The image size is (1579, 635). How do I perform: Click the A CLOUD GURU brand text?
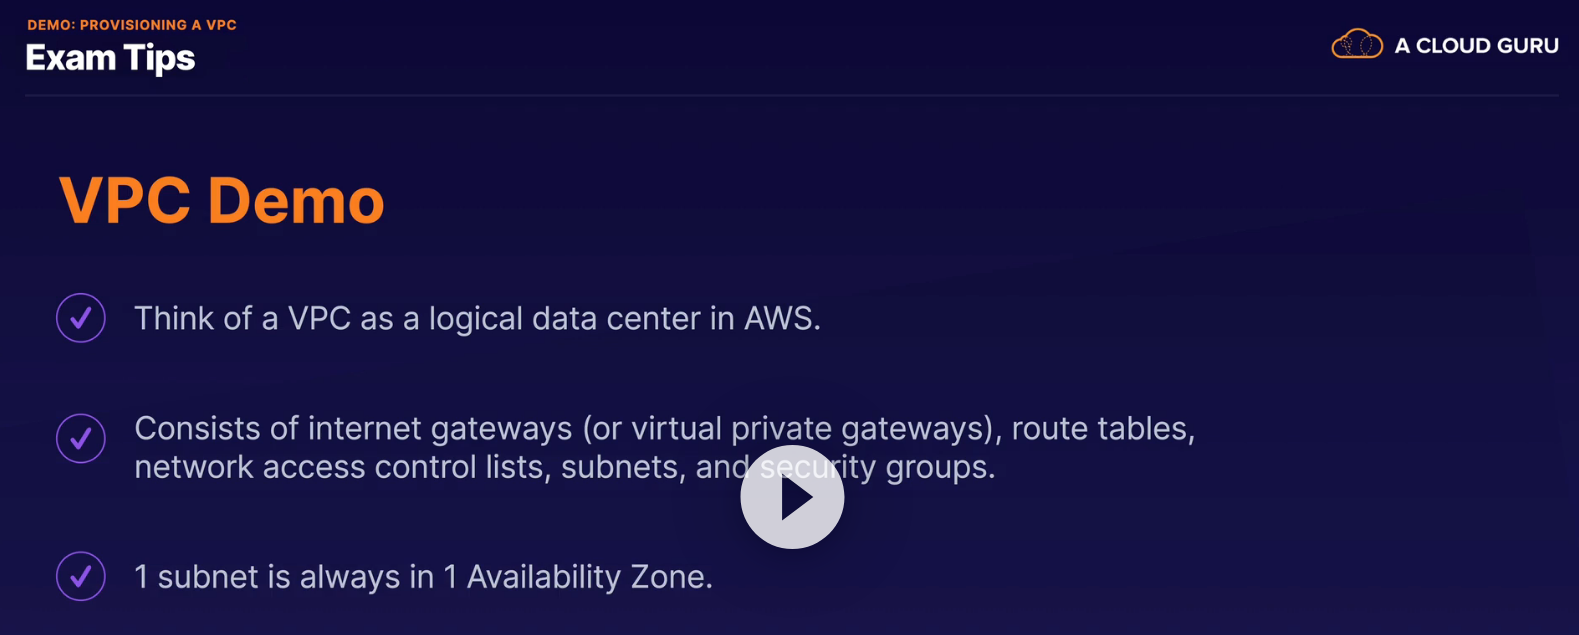(1476, 46)
